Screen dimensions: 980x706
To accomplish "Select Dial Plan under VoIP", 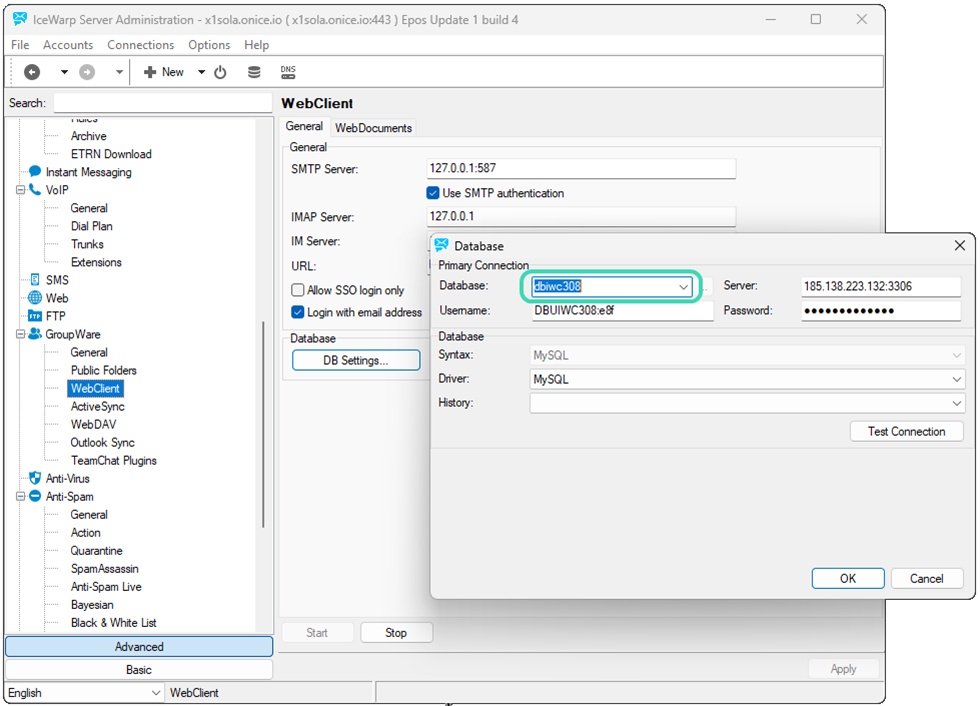I will click(92, 226).
